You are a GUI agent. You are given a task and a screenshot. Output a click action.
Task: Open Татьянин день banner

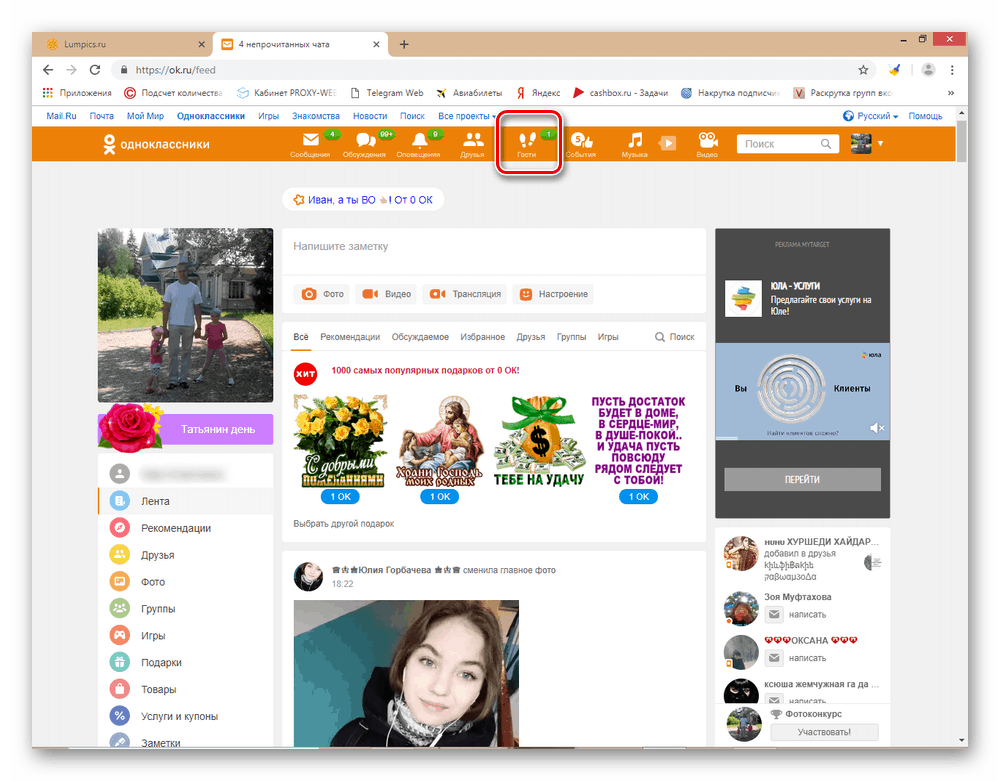186,429
